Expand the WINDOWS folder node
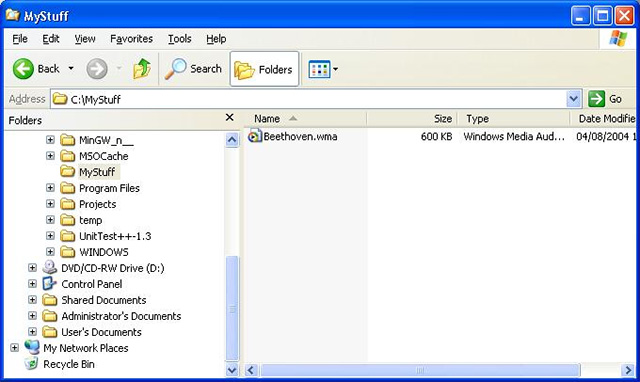This screenshot has height=382, width=640. (50, 252)
